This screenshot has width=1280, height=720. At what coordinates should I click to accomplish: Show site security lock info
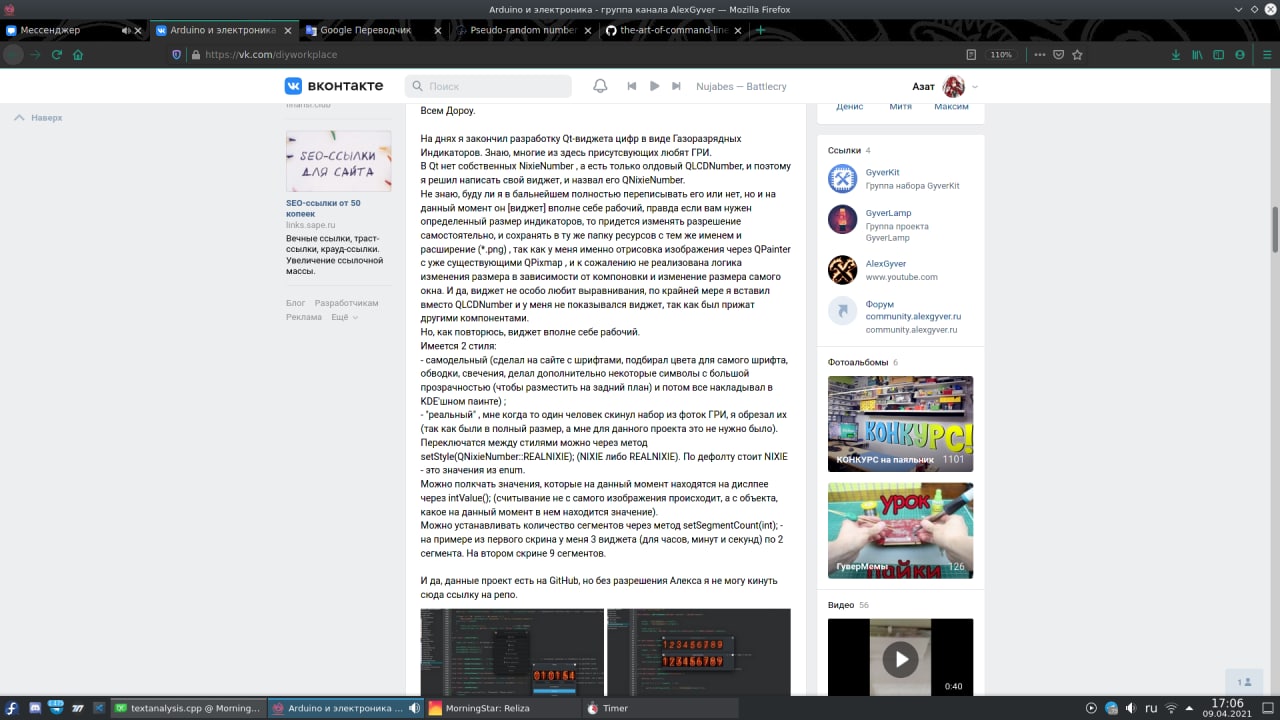194,55
